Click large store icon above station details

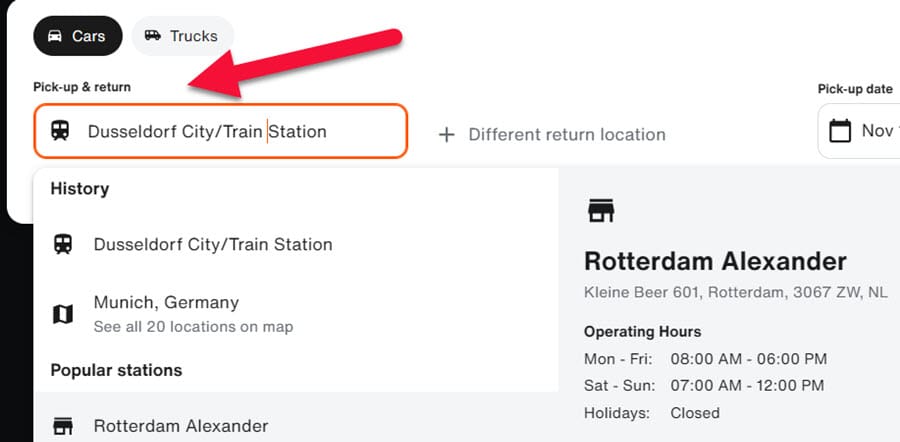[x=601, y=210]
